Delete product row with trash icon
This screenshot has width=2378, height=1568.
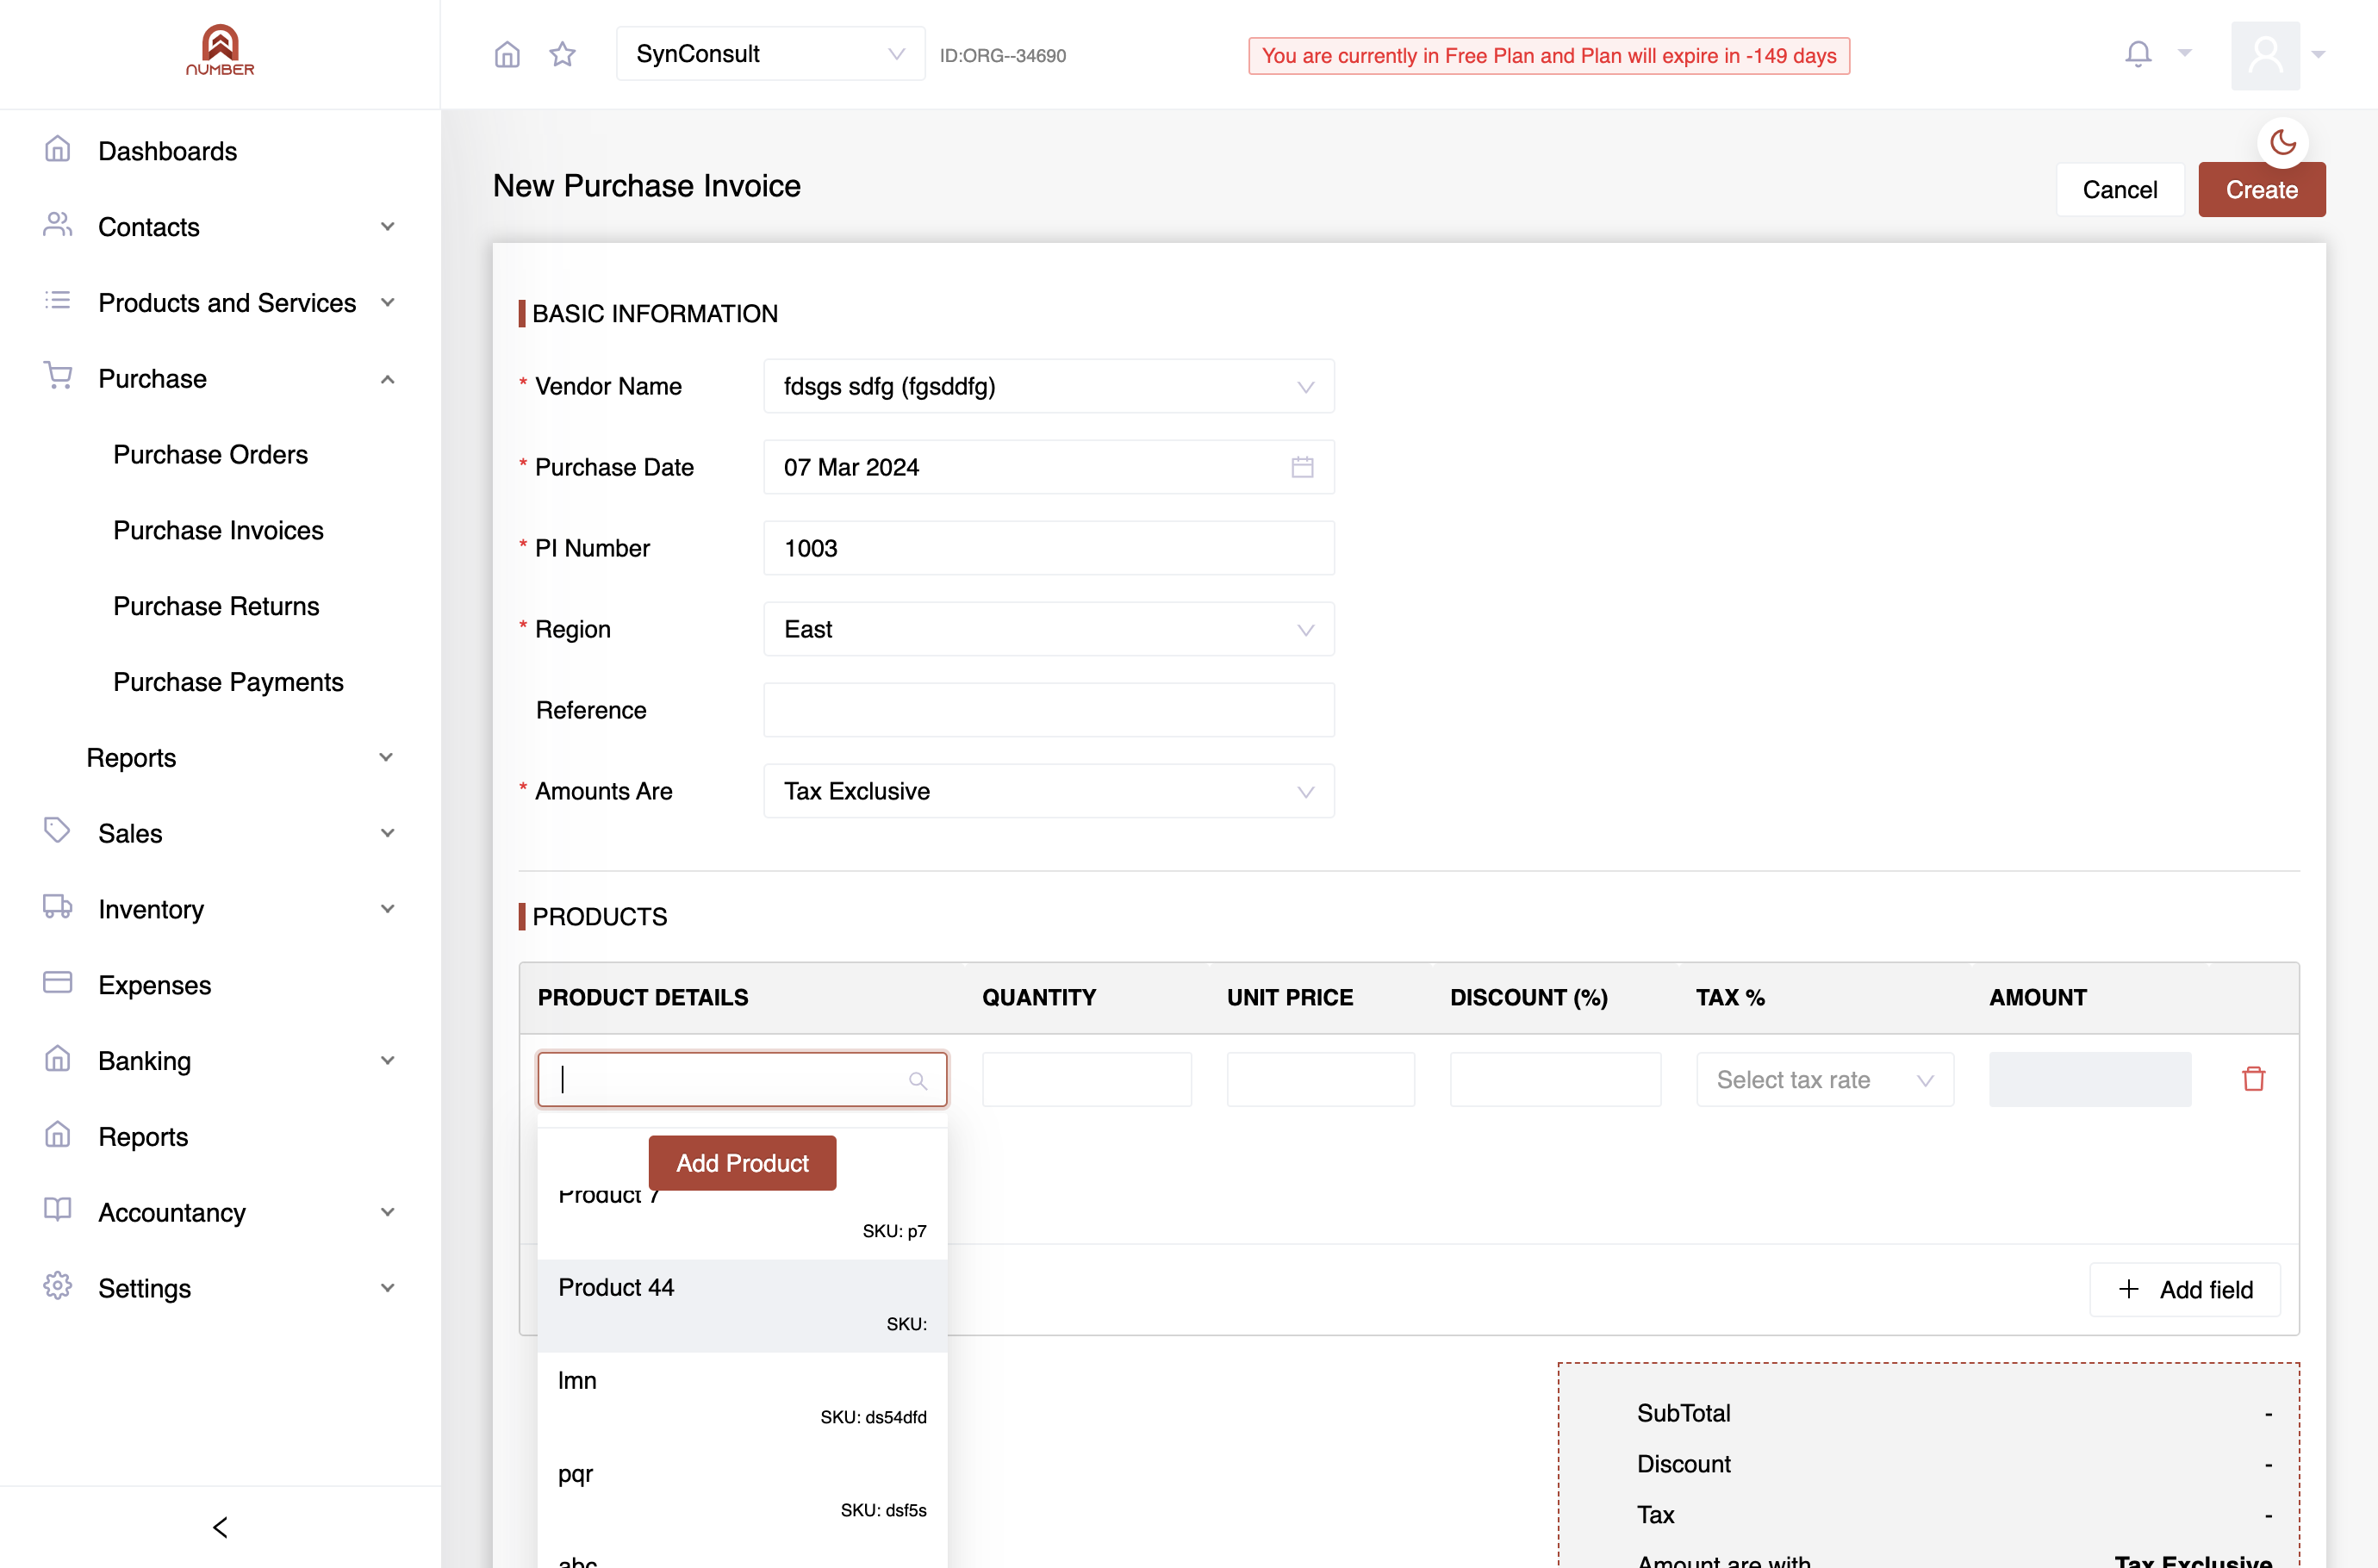2253,1079
